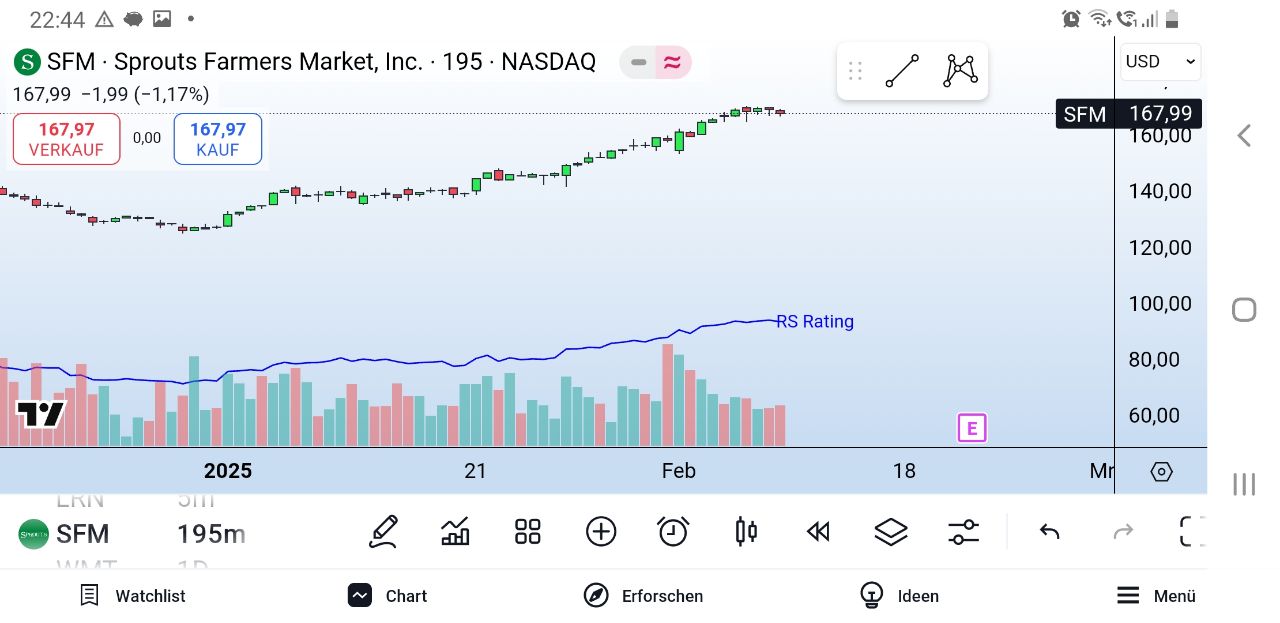Image resolution: width=1280 pixels, height=623 pixels.
Task: Create an alert with the alarm clock icon
Action: point(673,531)
